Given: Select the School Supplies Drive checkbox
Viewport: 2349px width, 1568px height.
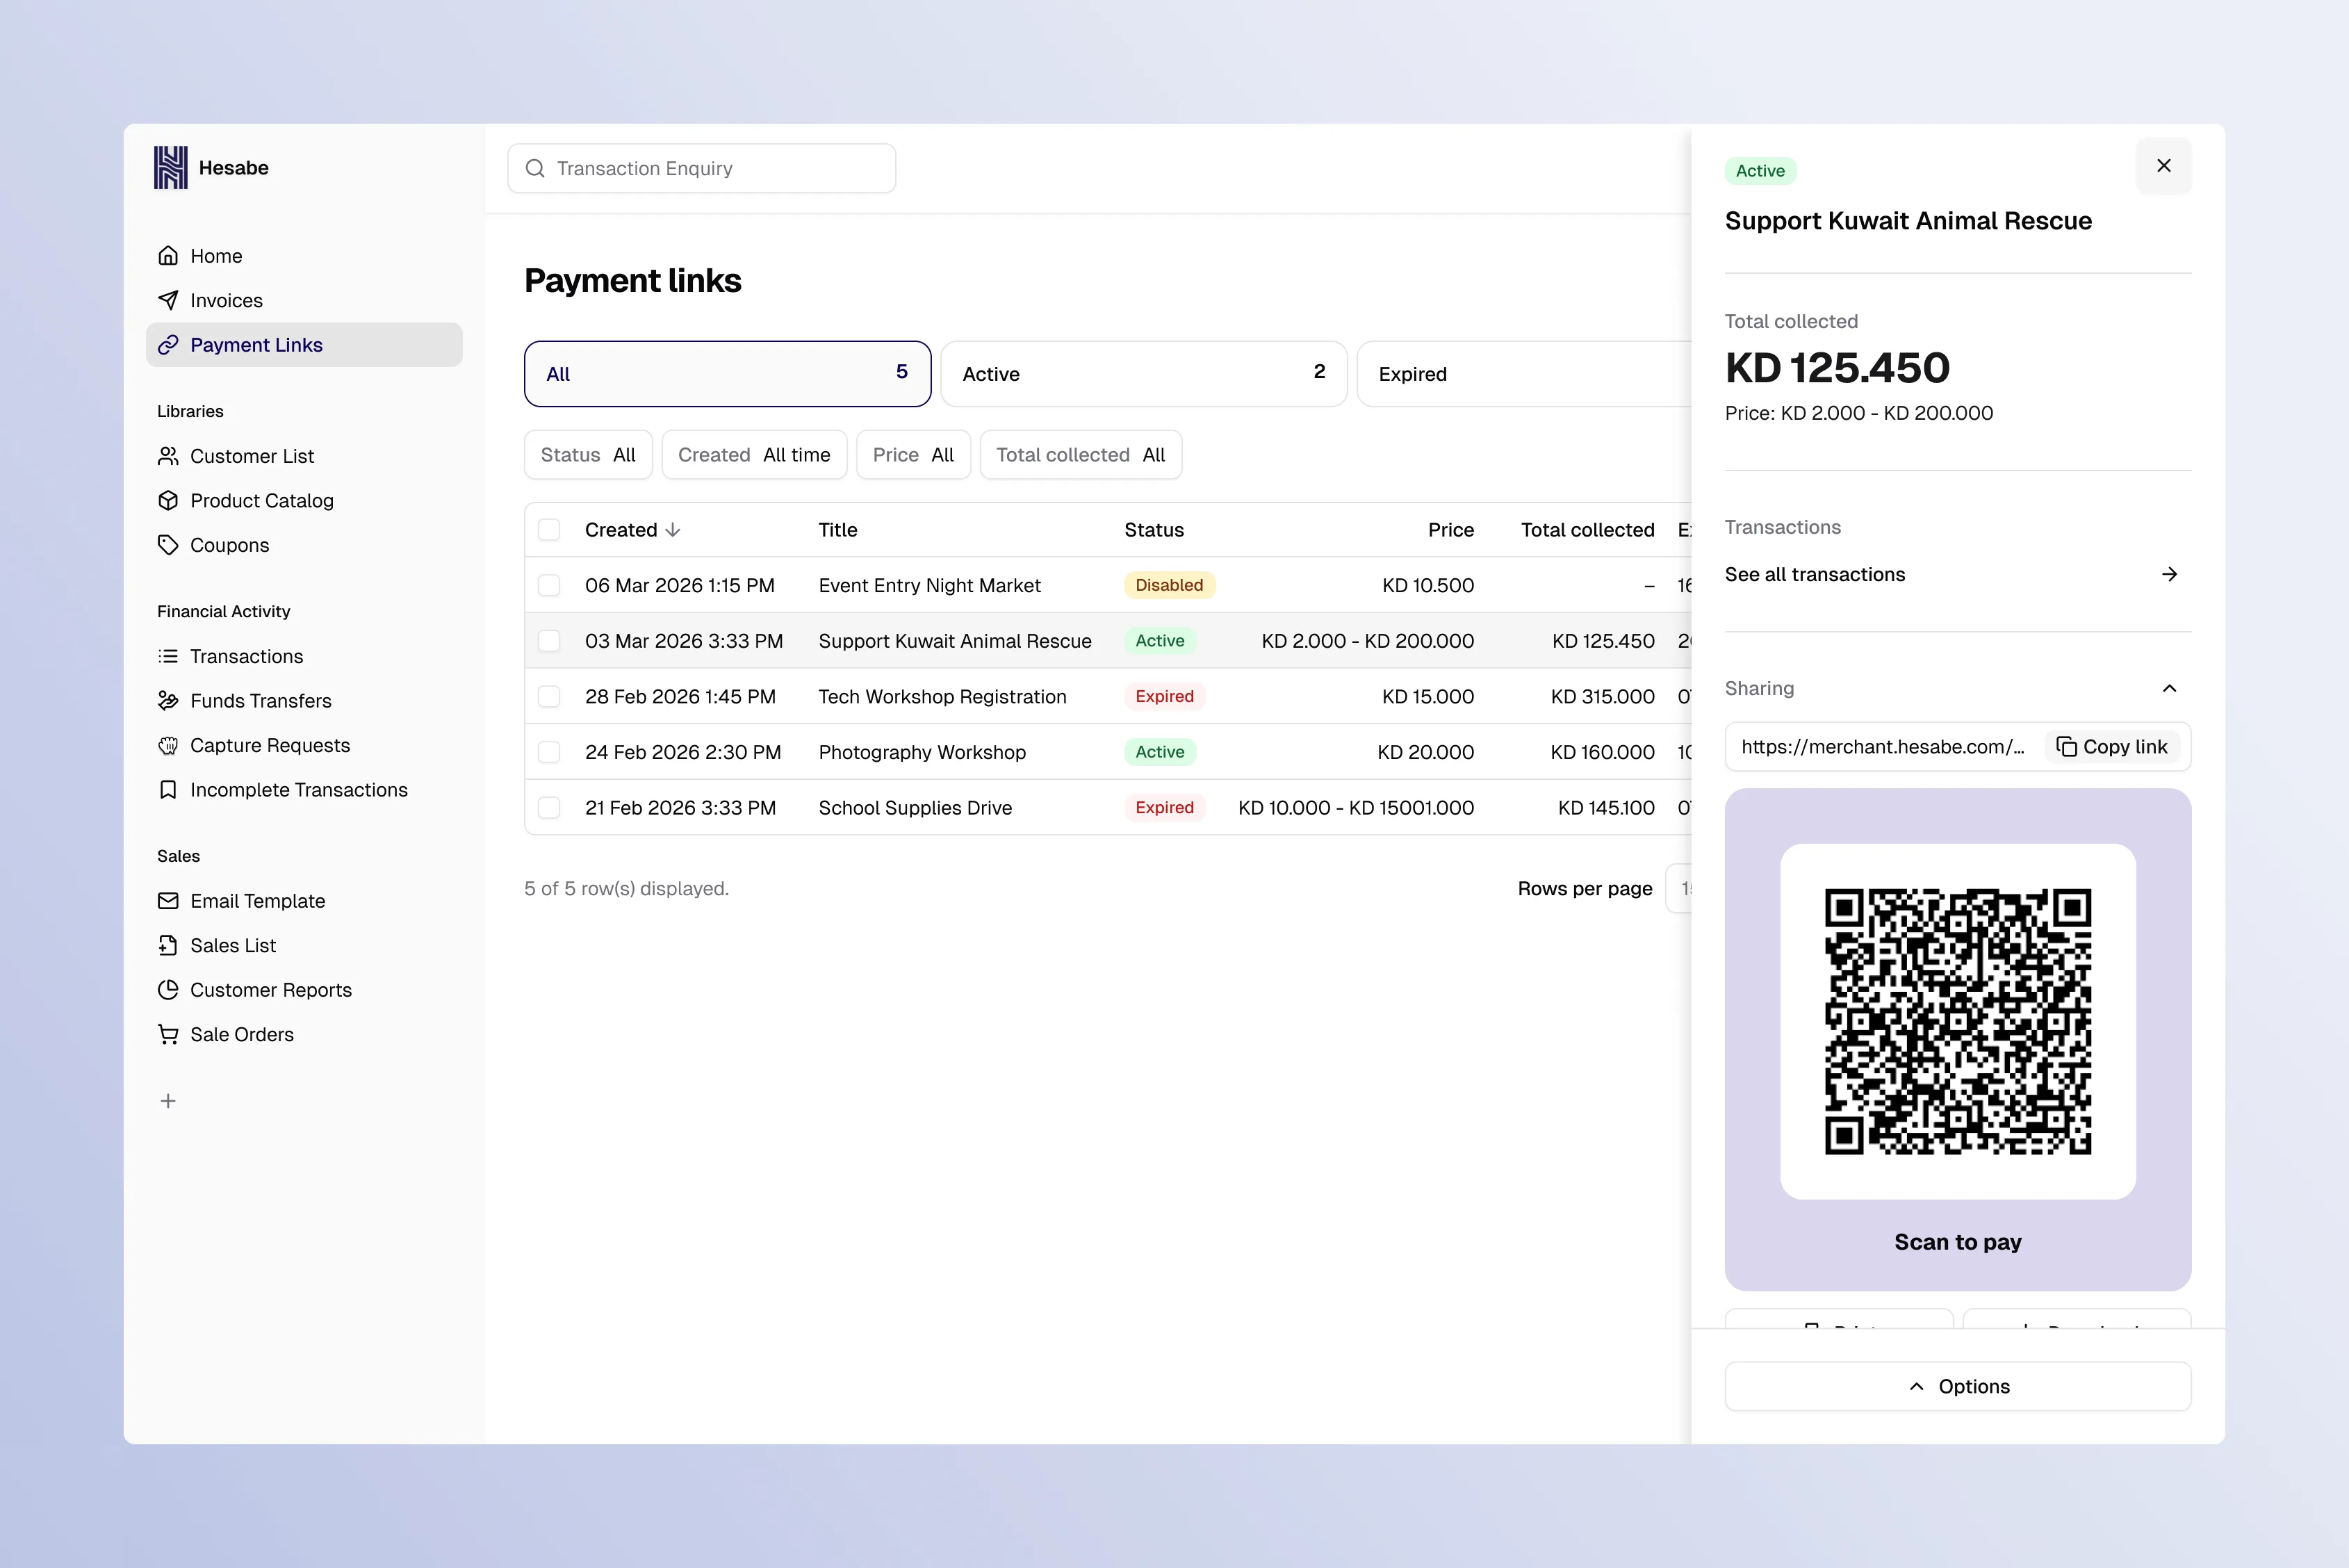Looking at the screenshot, I should pos(549,807).
